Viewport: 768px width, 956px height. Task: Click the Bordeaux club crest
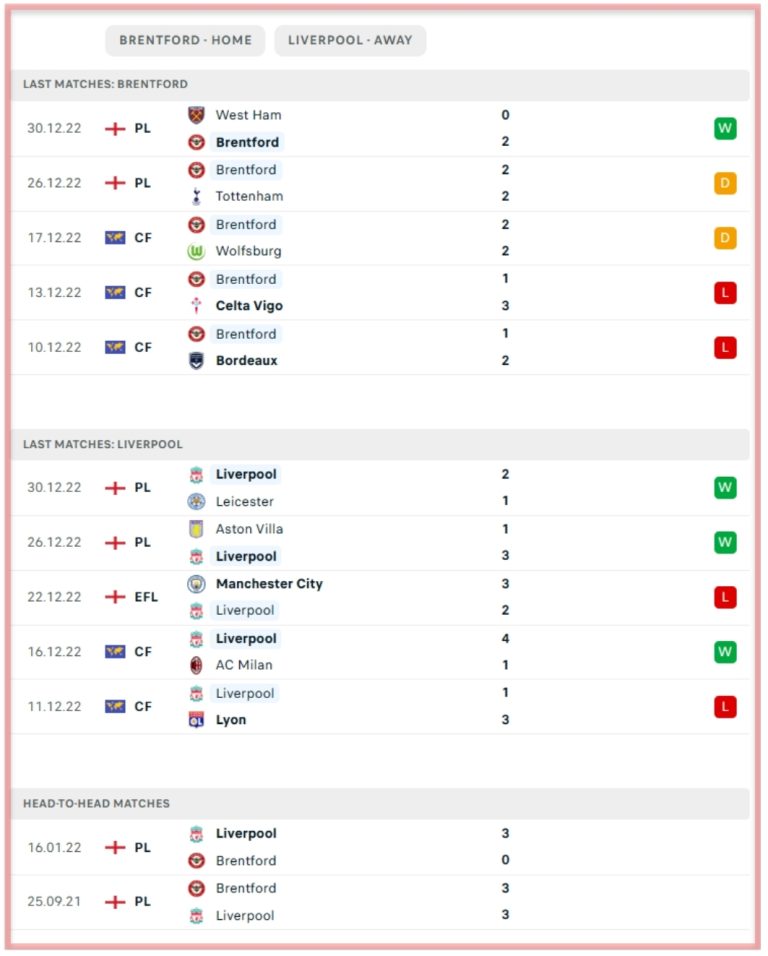(x=196, y=360)
